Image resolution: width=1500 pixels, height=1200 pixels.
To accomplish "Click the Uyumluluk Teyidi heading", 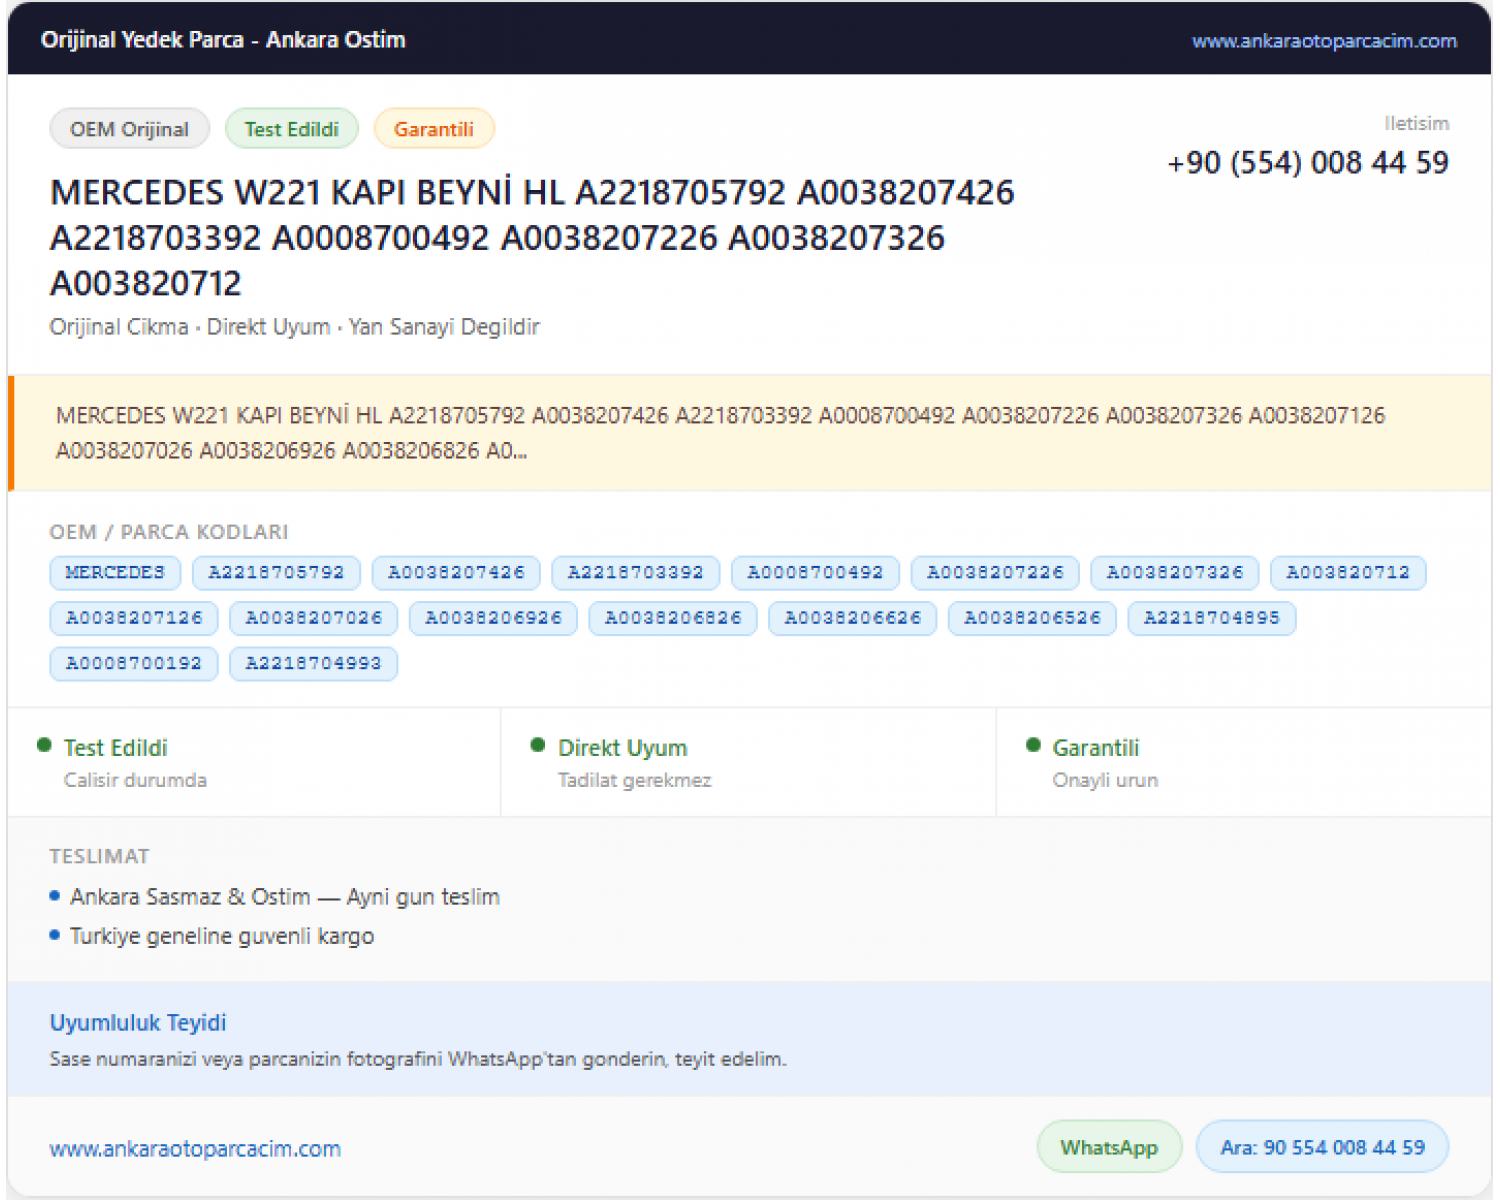I will 138,1023.
